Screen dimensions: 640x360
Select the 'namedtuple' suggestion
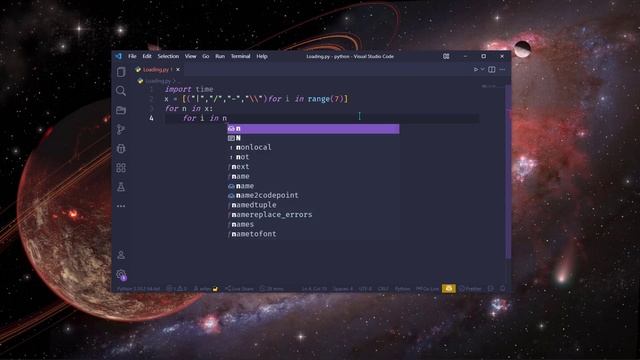(313, 205)
